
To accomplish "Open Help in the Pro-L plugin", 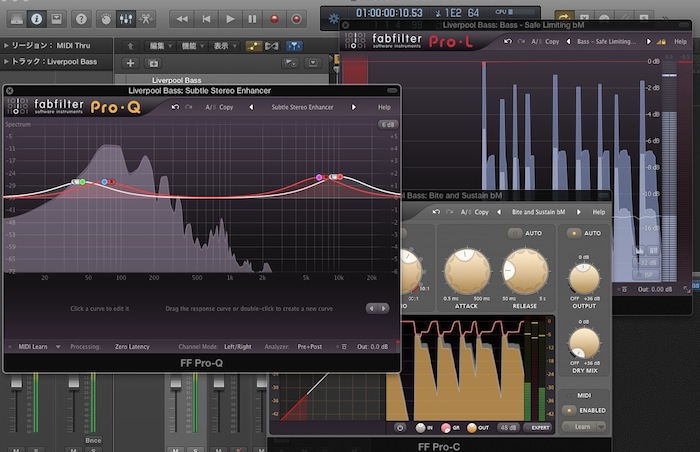I will click(x=680, y=42).
